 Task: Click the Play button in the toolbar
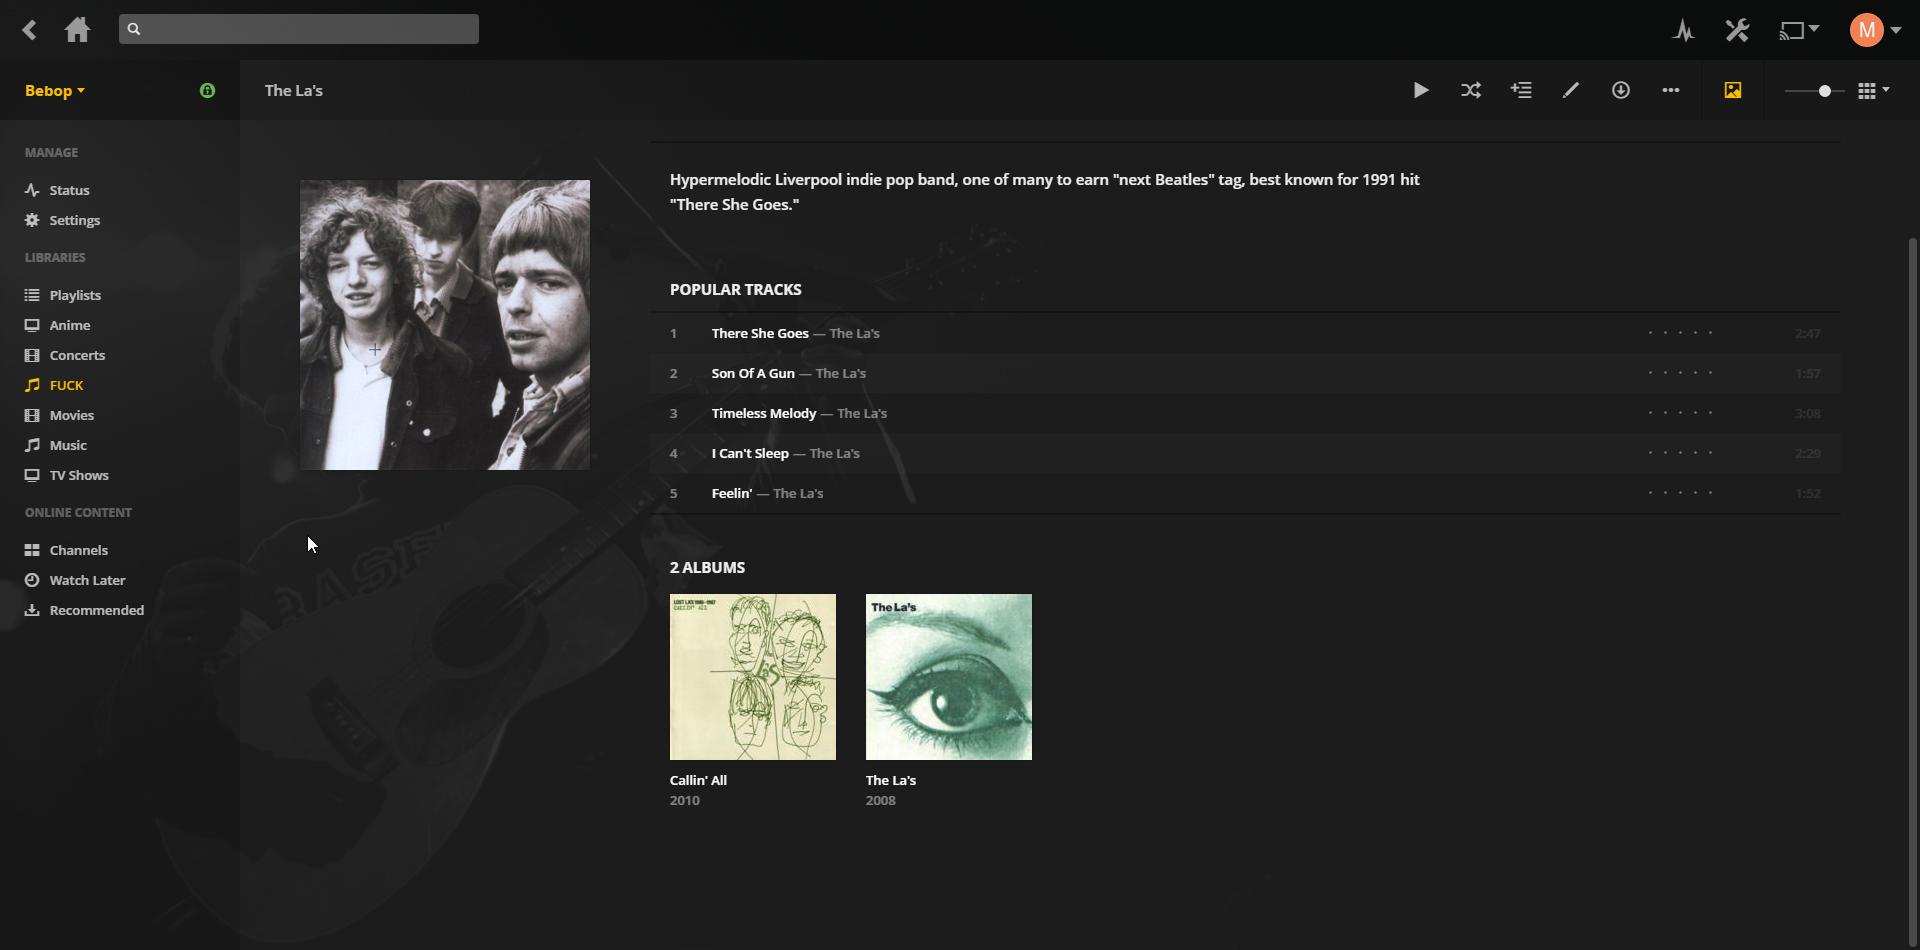point(1421,90)
